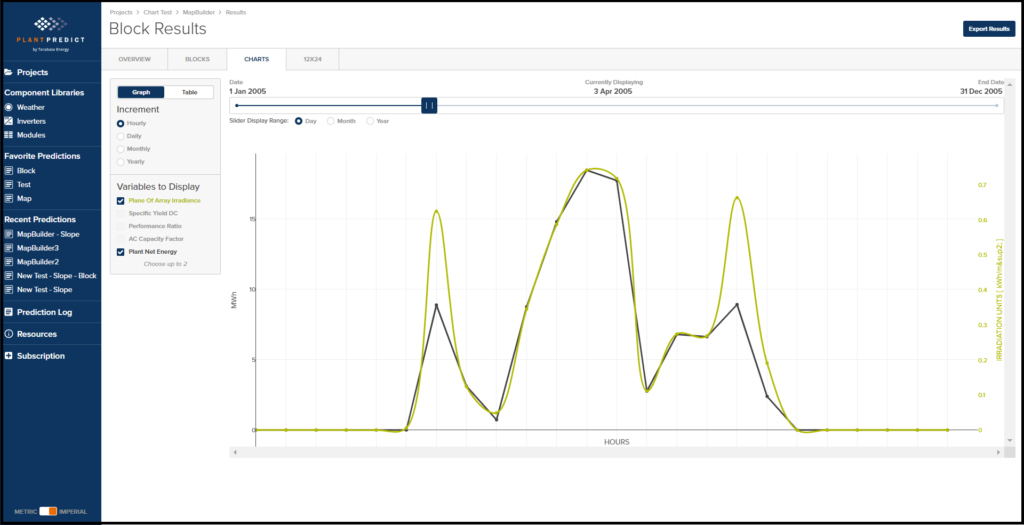1024x525 pixels.
Task: Select Daily increment
Action: (x=121, y=136)
